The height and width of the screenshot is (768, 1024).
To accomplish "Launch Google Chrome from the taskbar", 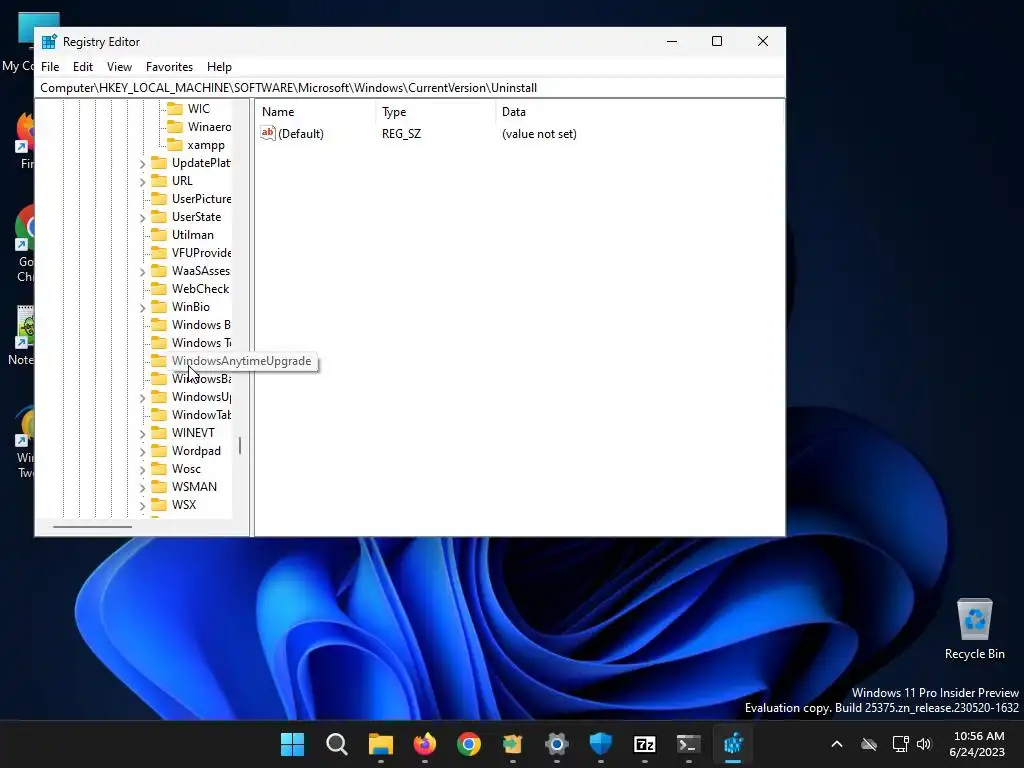I will (x=469, y=744).
